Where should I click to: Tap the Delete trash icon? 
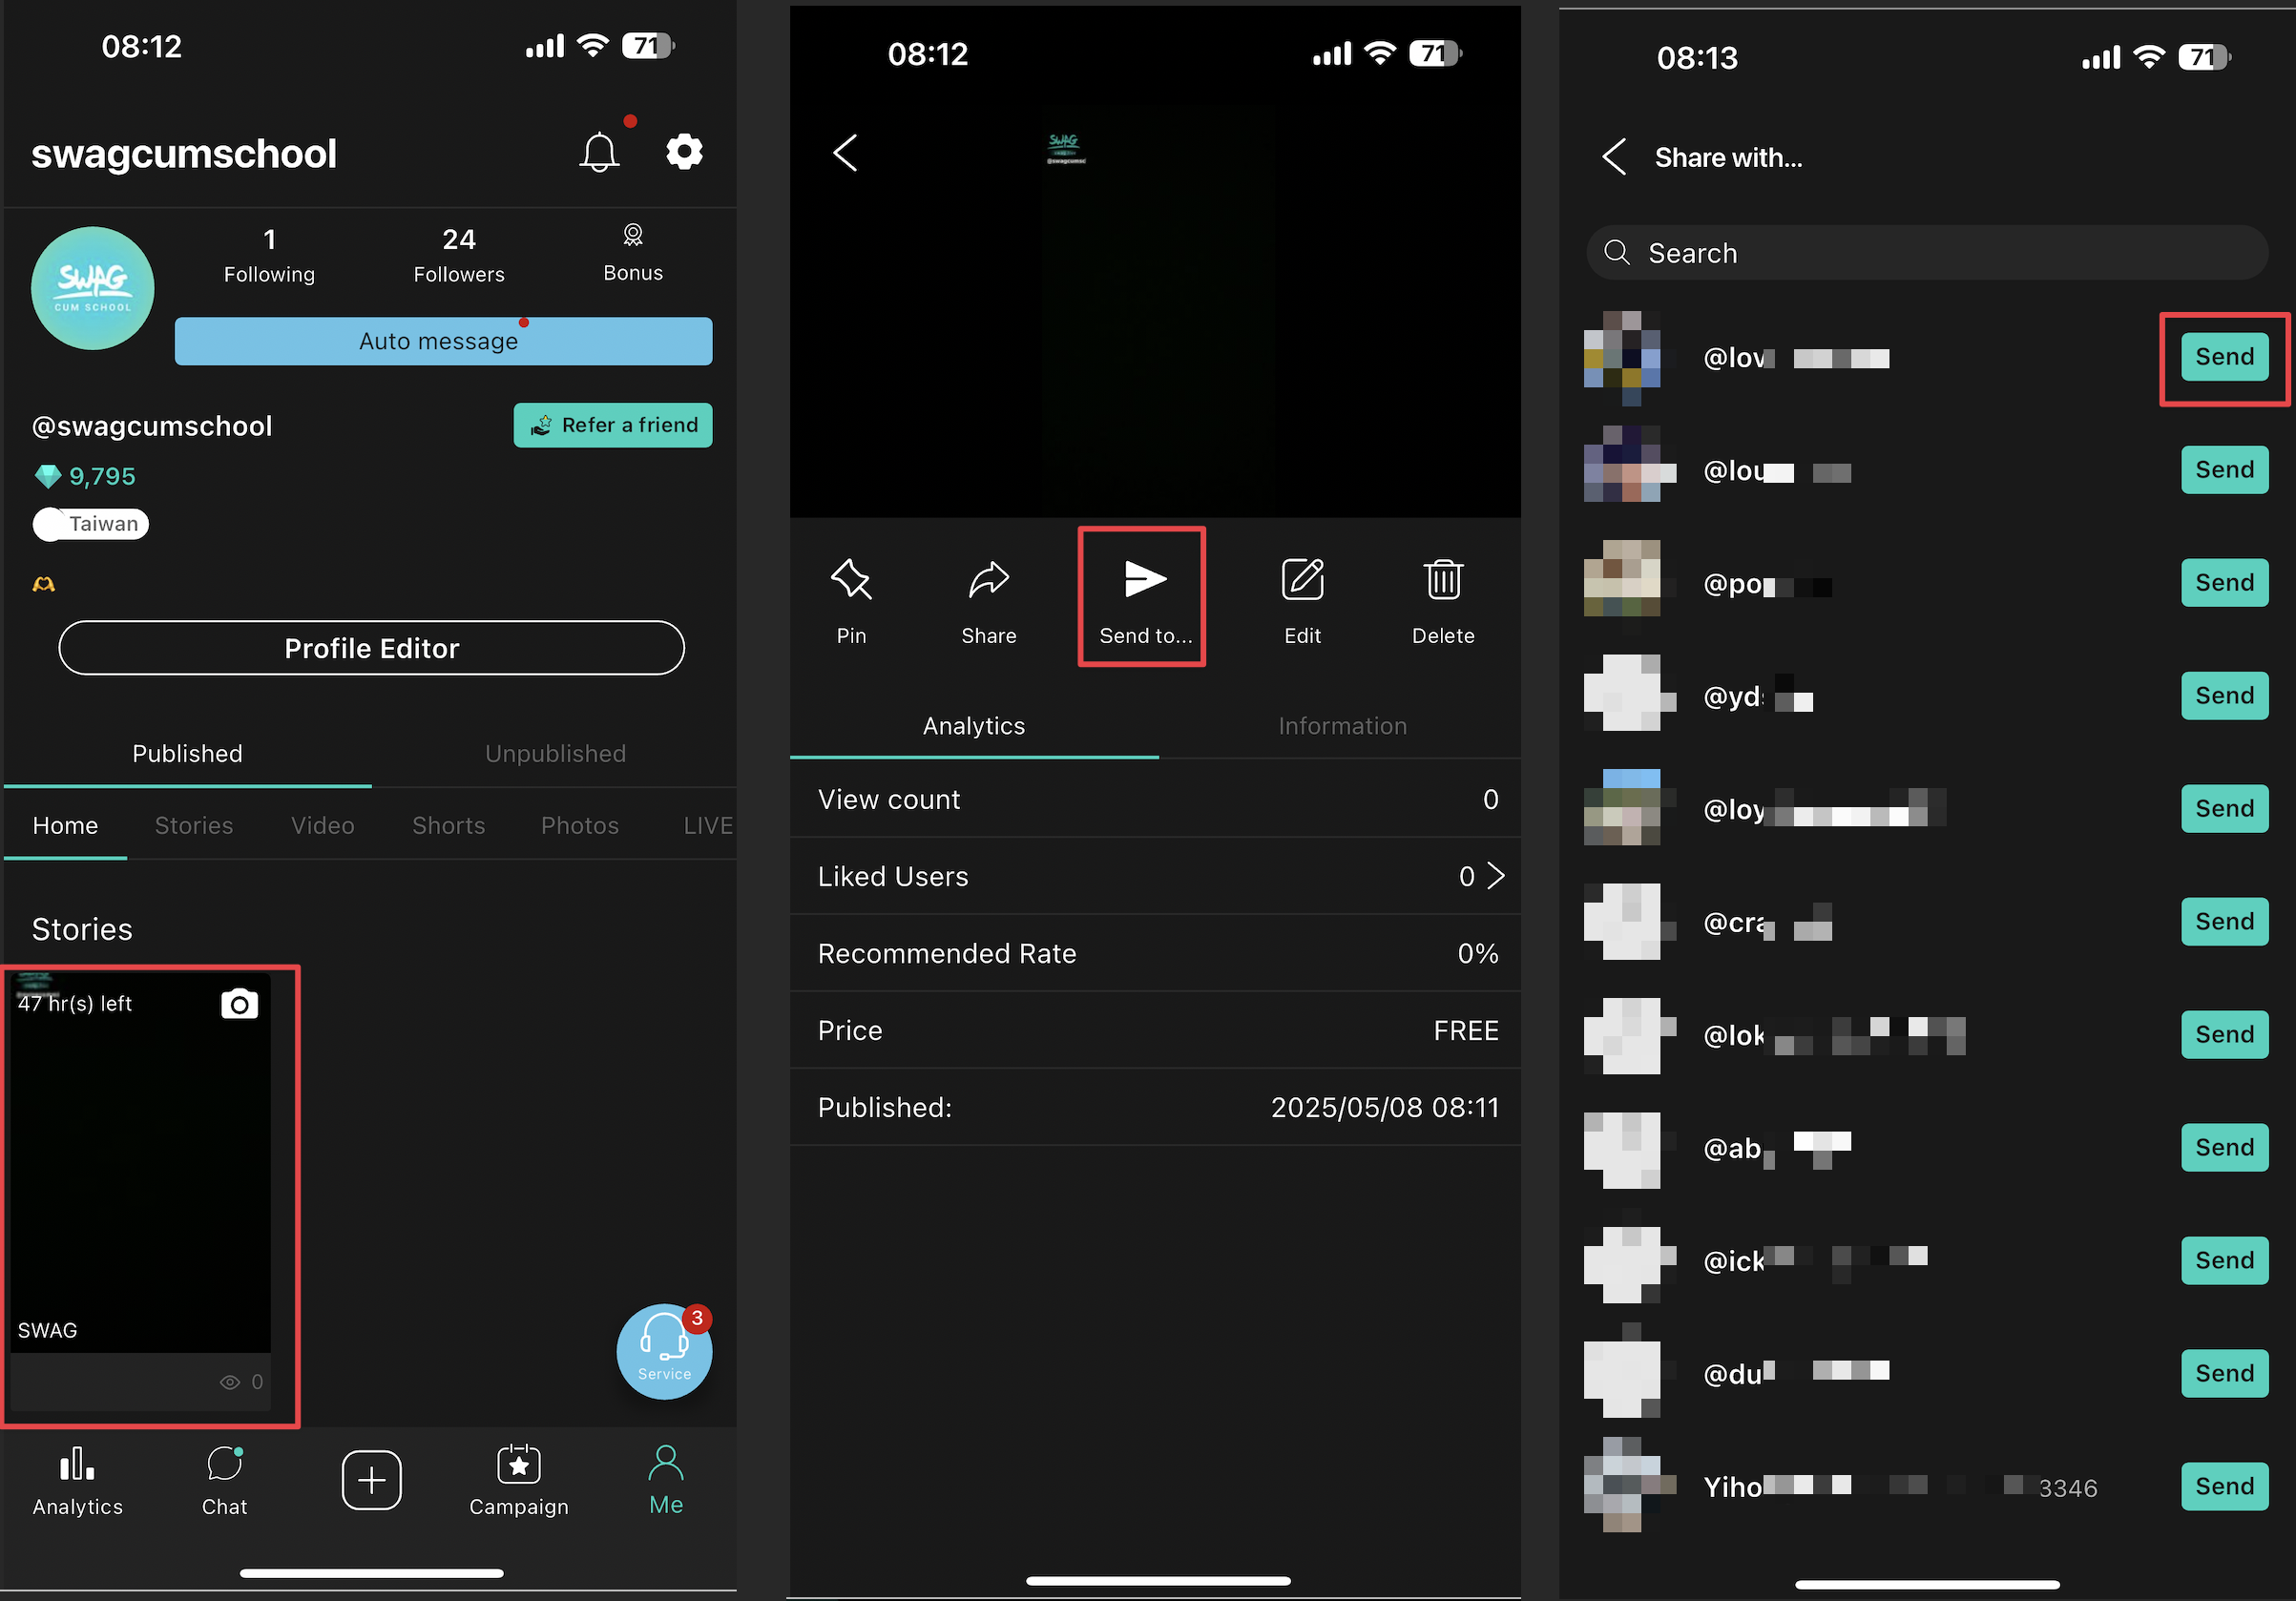pyautogui.click(x=1442, y=581)
